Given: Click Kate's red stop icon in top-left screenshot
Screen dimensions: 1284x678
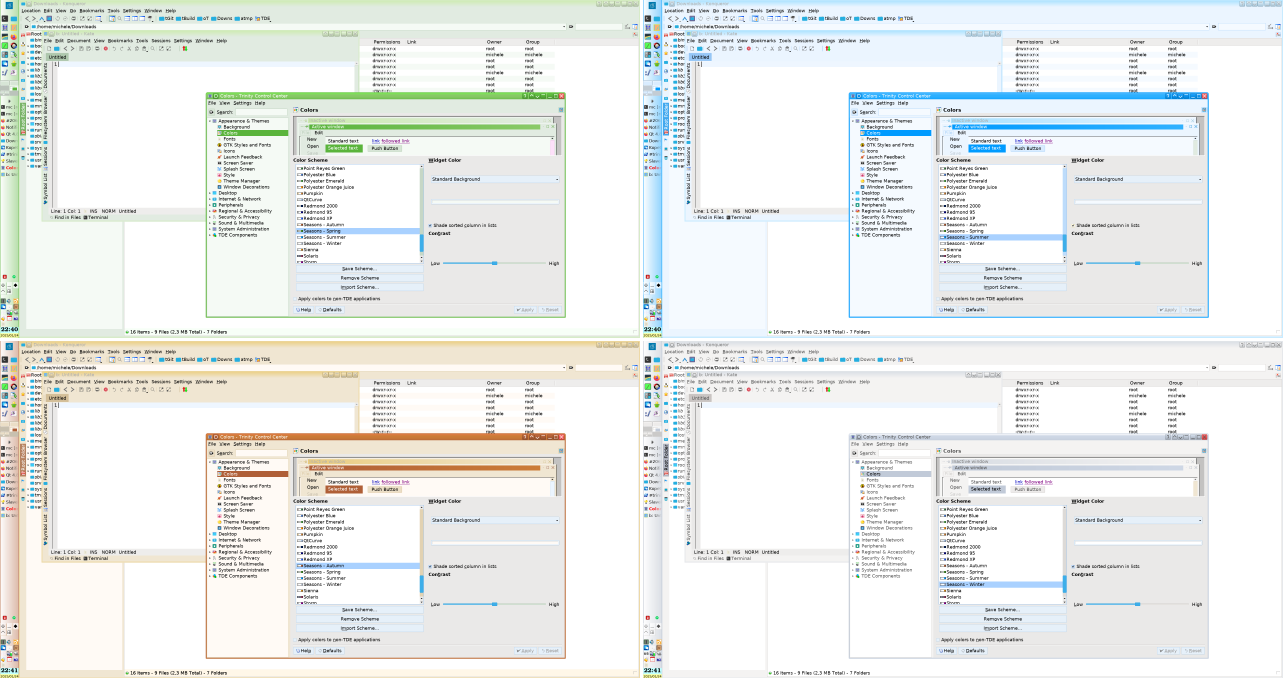Looking at the screenshot, I should [x=106, y=49].
